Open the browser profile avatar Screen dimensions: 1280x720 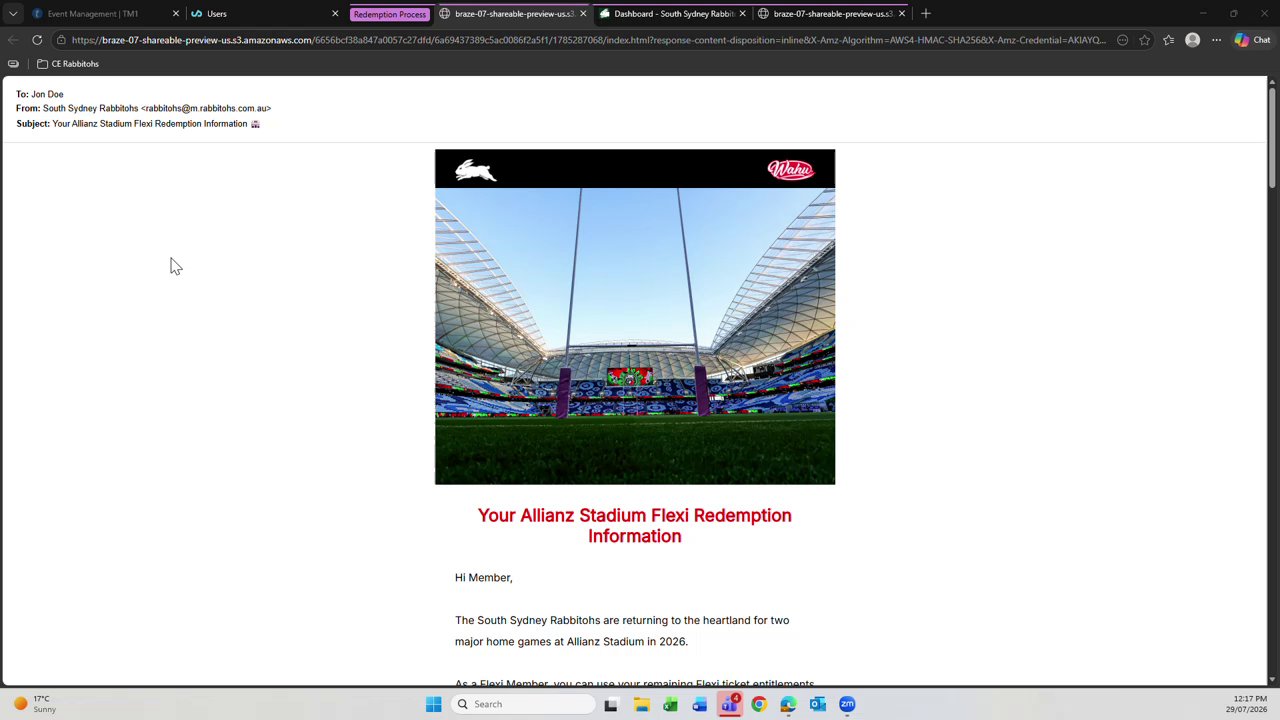(1192, 40)
